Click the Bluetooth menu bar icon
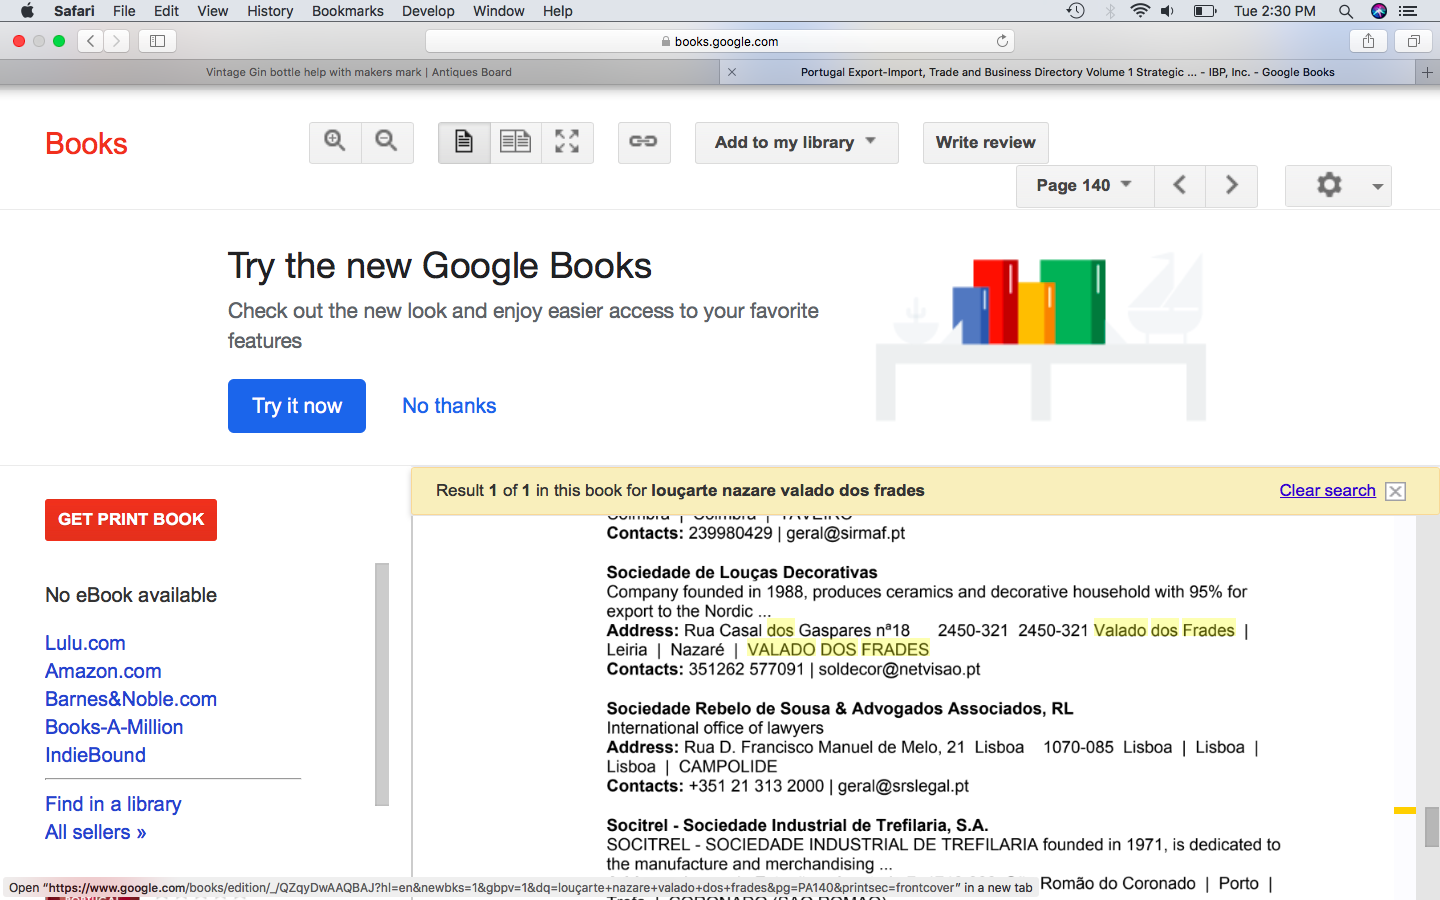This screenshot has height=900, width=1440. click(x=1110, y=11)
